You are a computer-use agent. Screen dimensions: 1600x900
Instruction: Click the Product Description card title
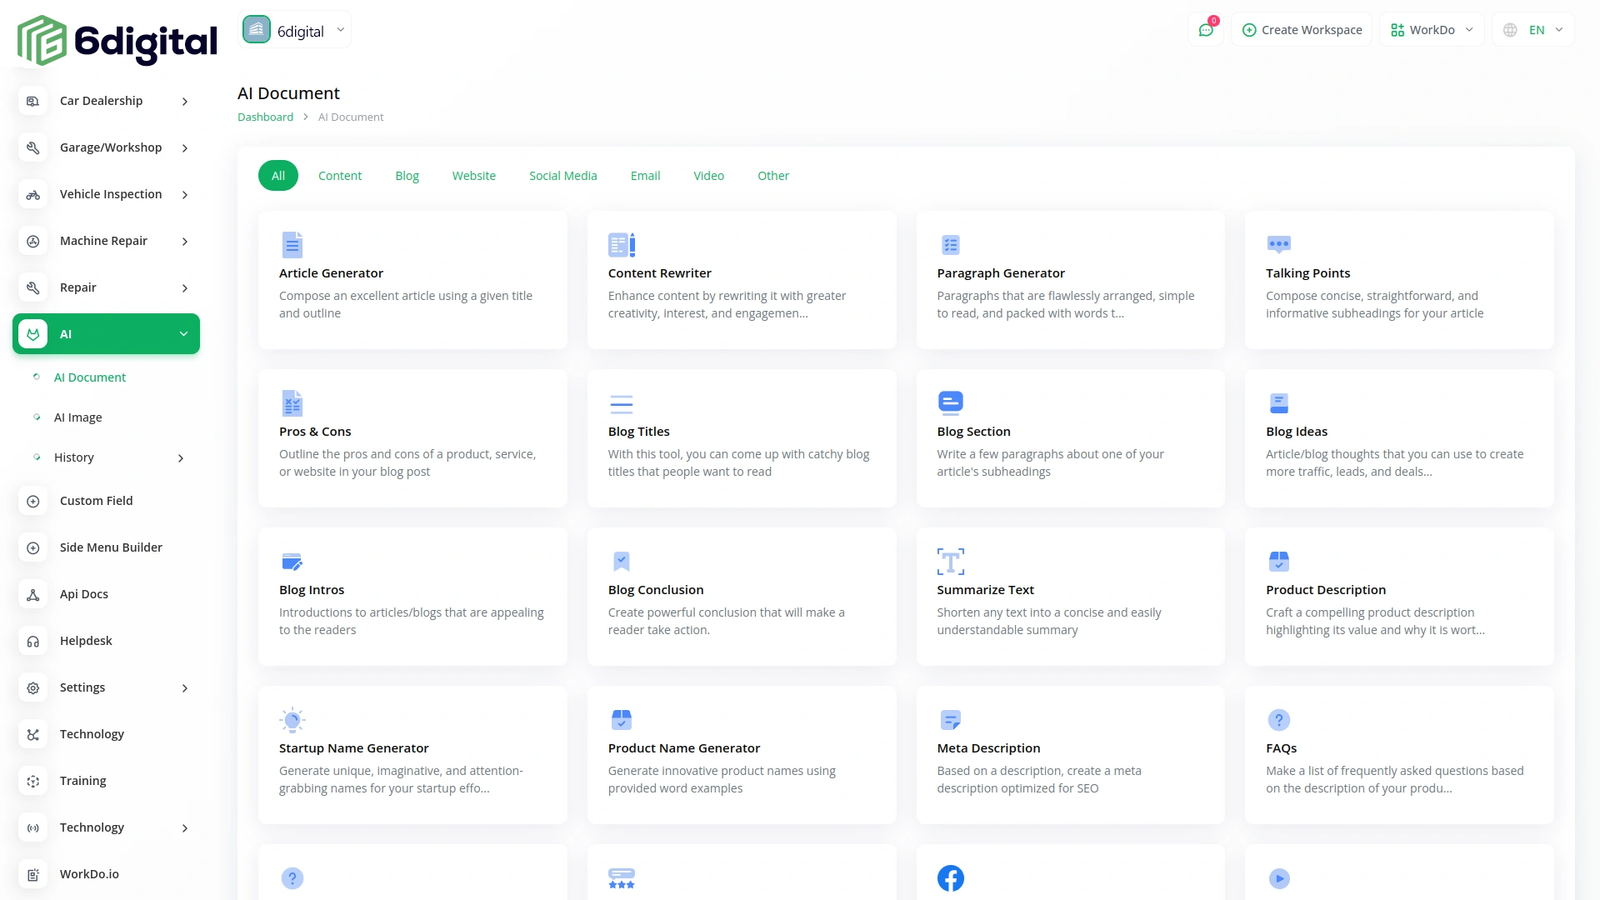[x=1326, y=590]
